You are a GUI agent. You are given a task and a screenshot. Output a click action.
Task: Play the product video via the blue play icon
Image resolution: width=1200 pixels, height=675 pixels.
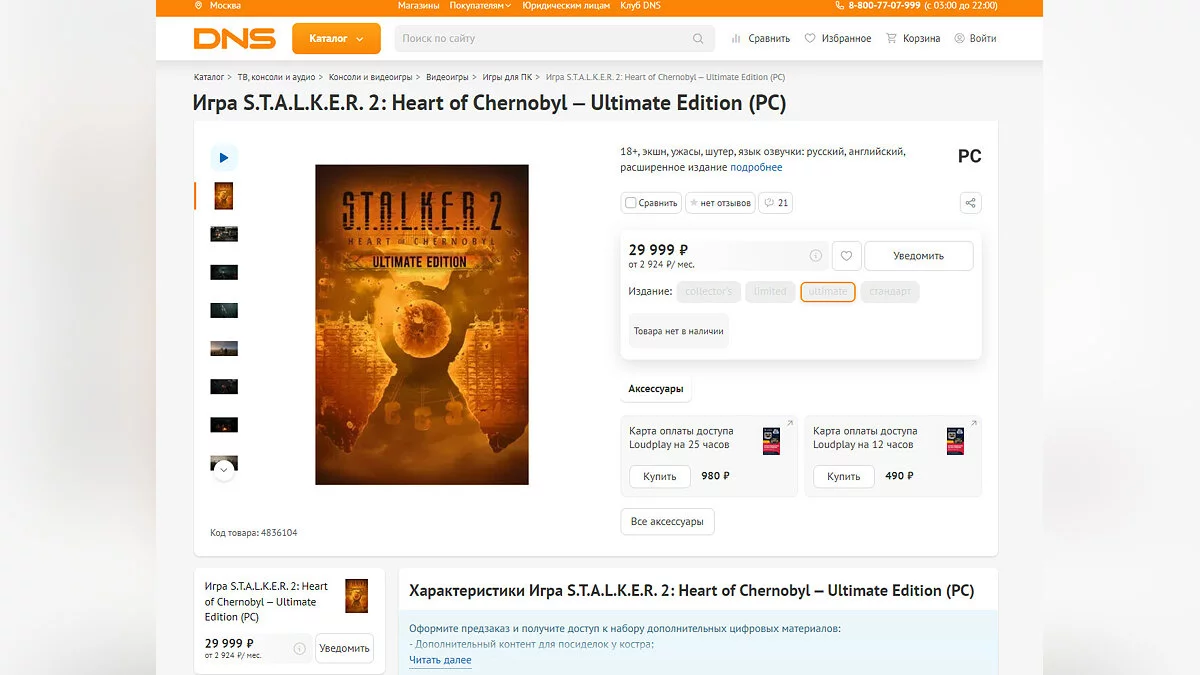click(x=224, y=157)
